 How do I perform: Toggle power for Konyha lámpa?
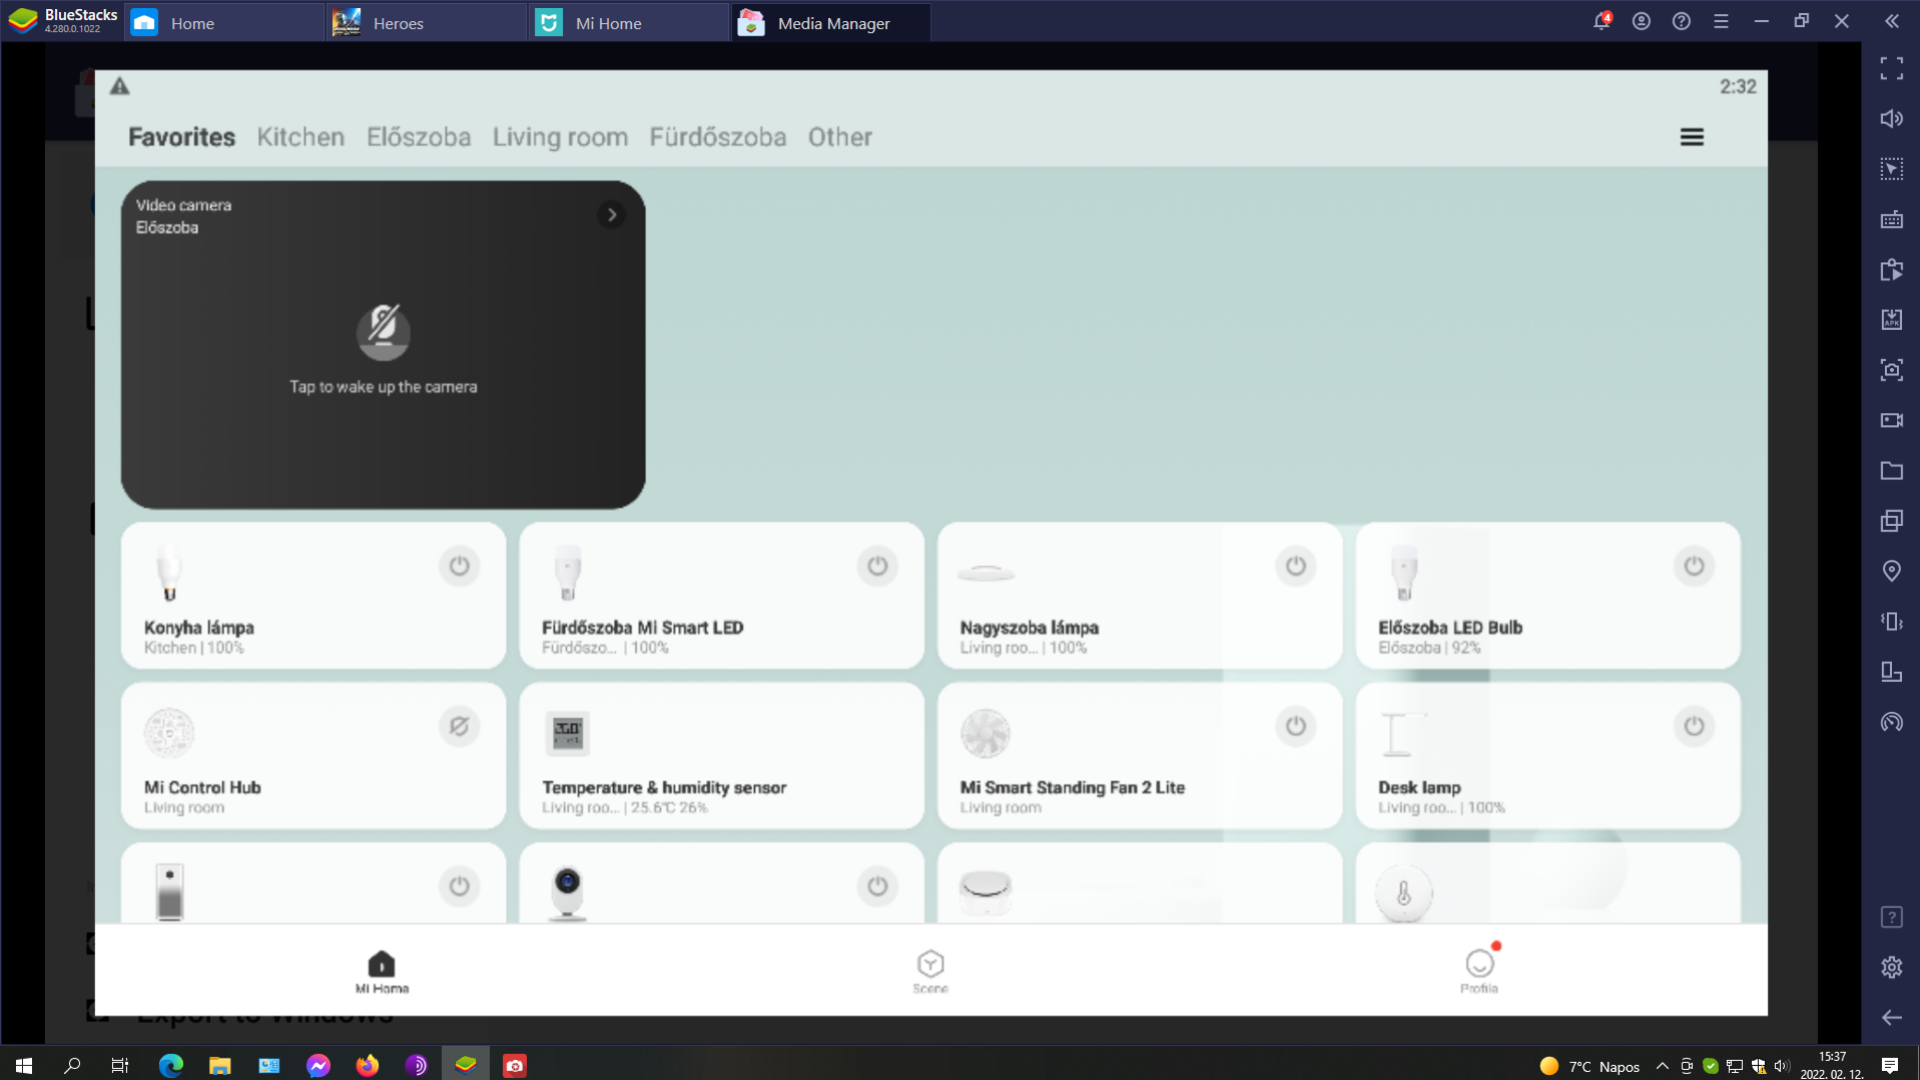point(459,566)
